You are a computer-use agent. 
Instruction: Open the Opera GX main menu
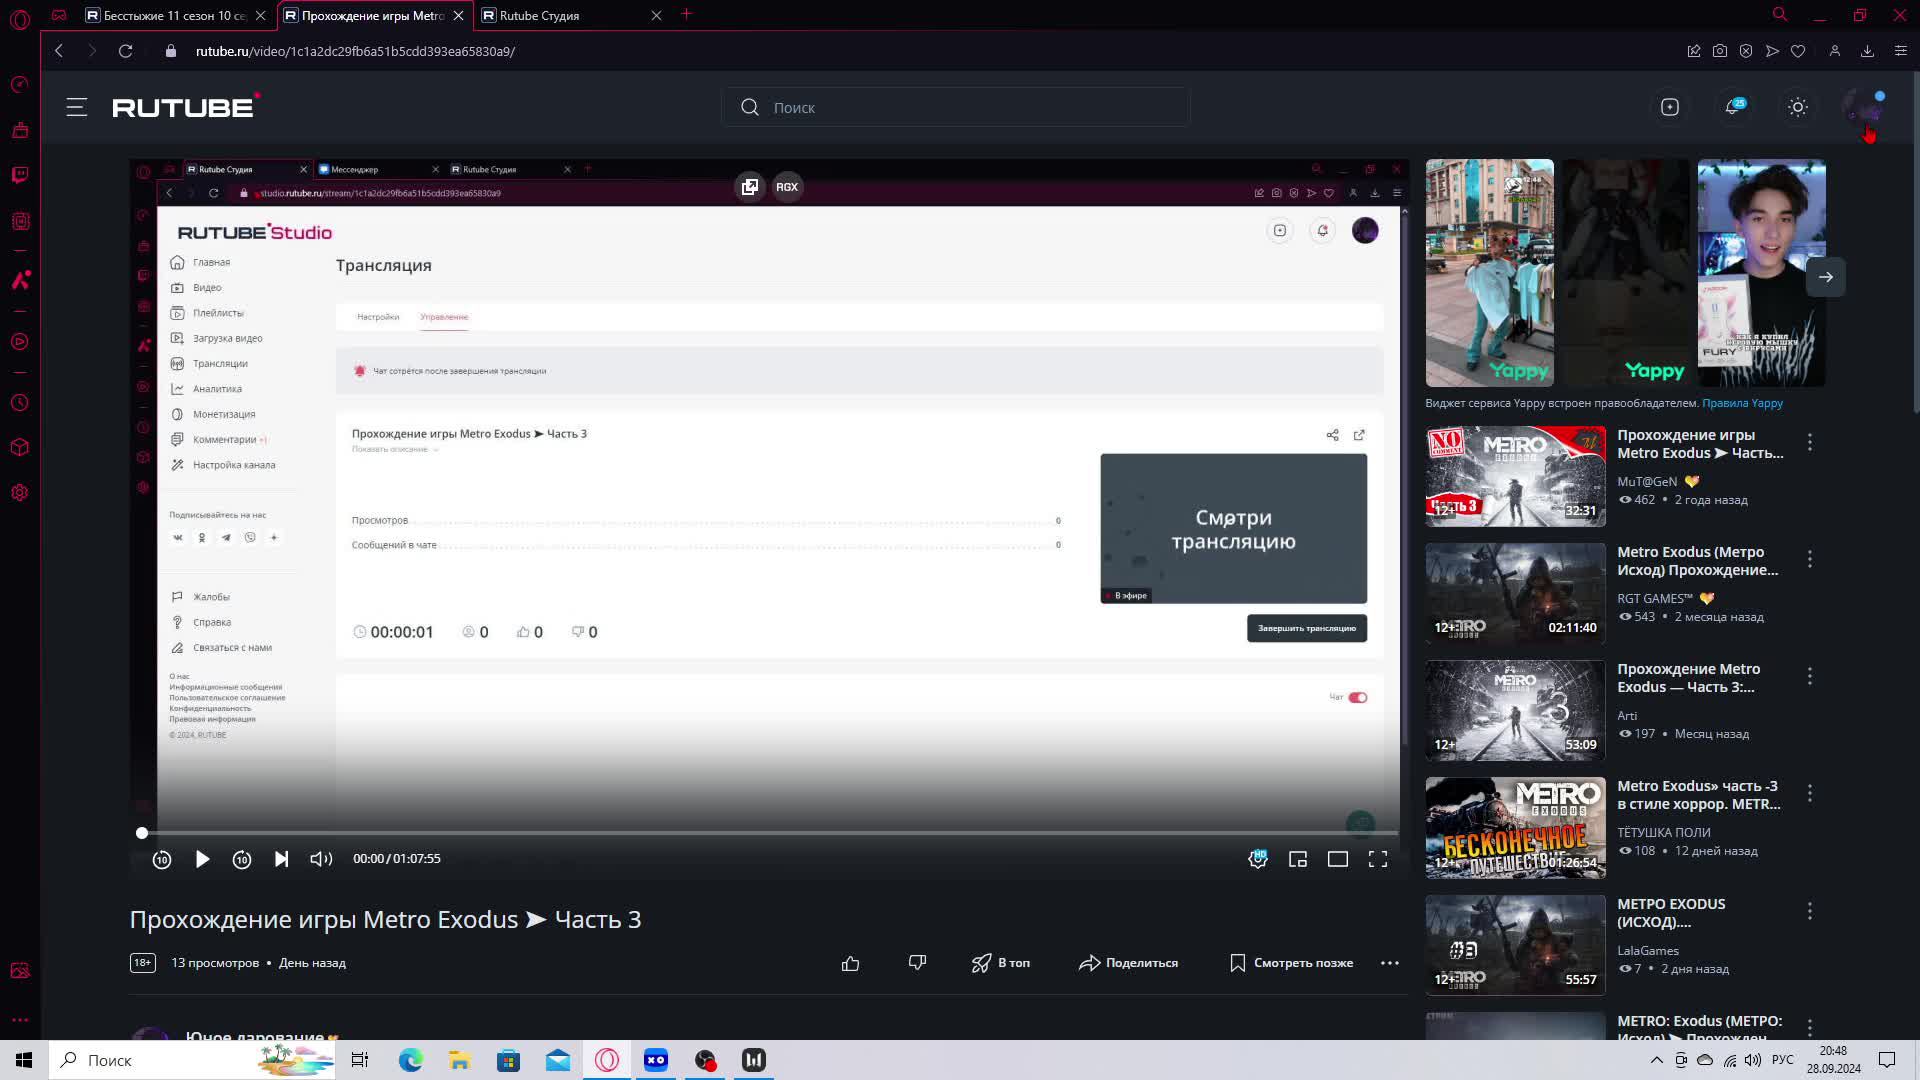pyautogui.click(x=20, y=18)
